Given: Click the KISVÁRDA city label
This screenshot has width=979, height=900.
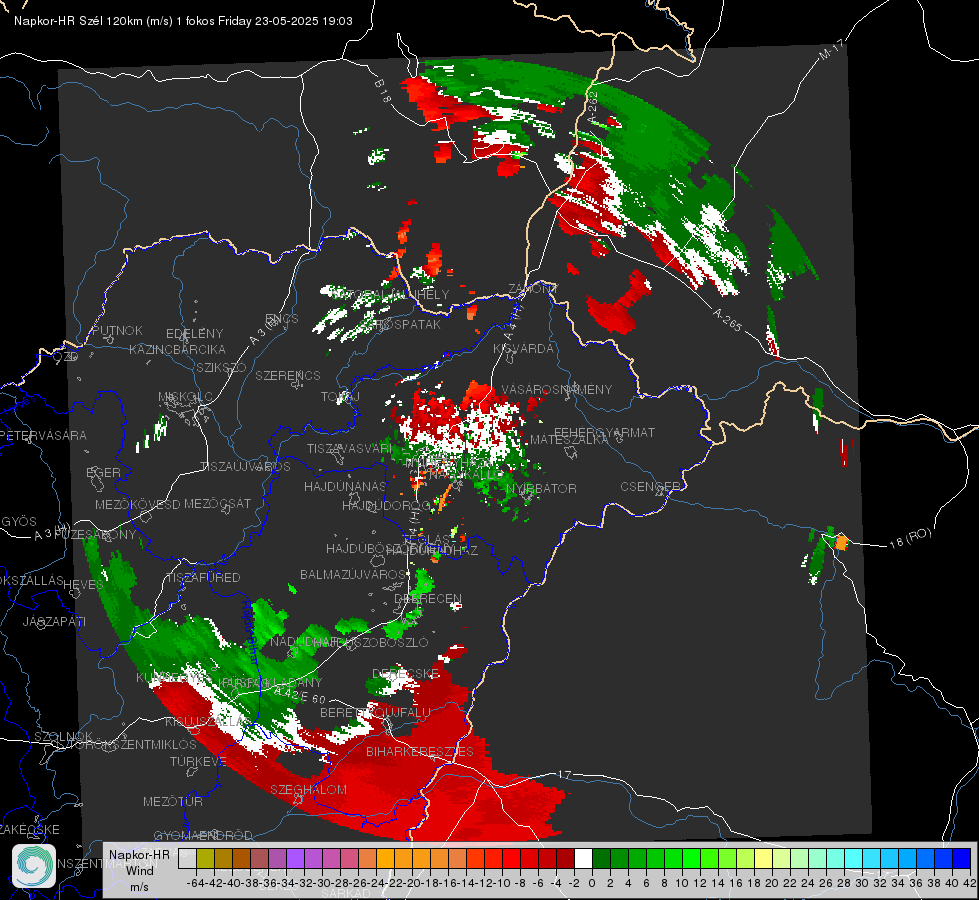Looking at the screenshot, I should click(524, 349).
